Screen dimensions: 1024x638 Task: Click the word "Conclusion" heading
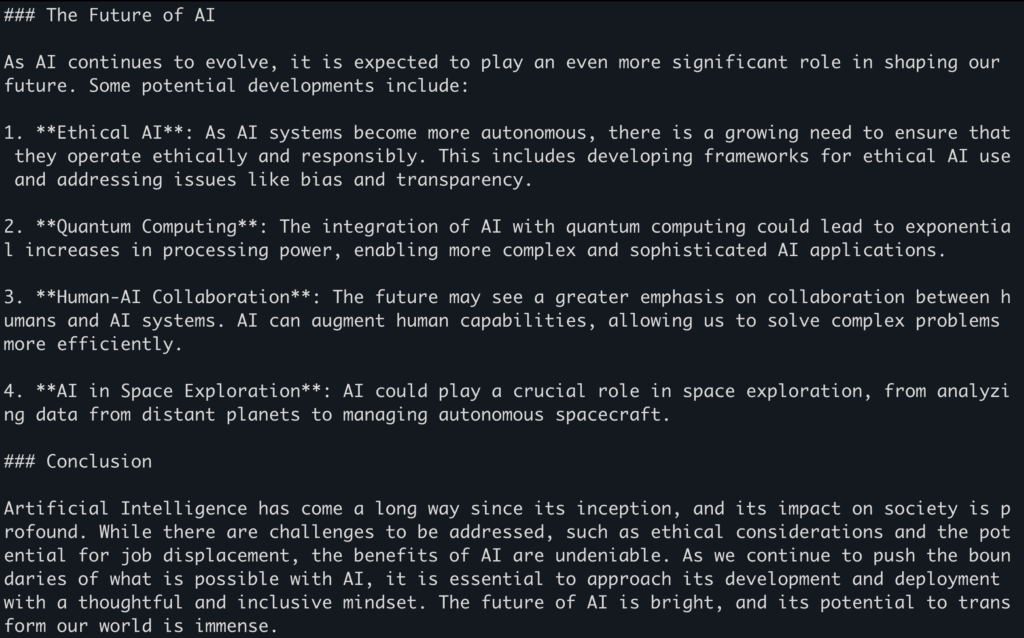[x=99, y=462]
